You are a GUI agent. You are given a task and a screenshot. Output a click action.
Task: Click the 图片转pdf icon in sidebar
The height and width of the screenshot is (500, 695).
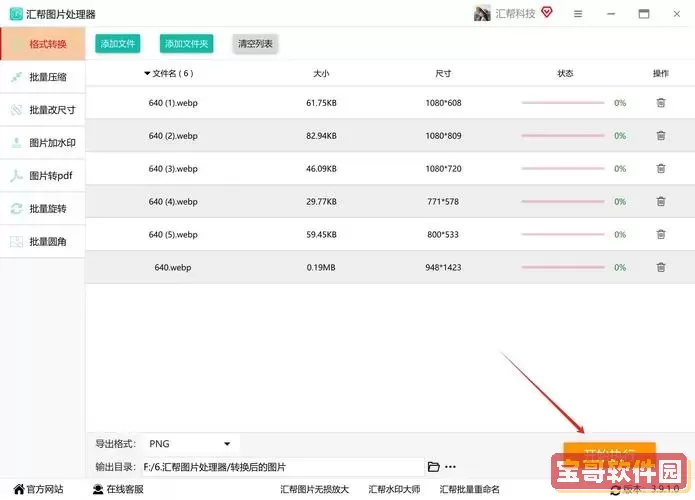tap(17, 176)
